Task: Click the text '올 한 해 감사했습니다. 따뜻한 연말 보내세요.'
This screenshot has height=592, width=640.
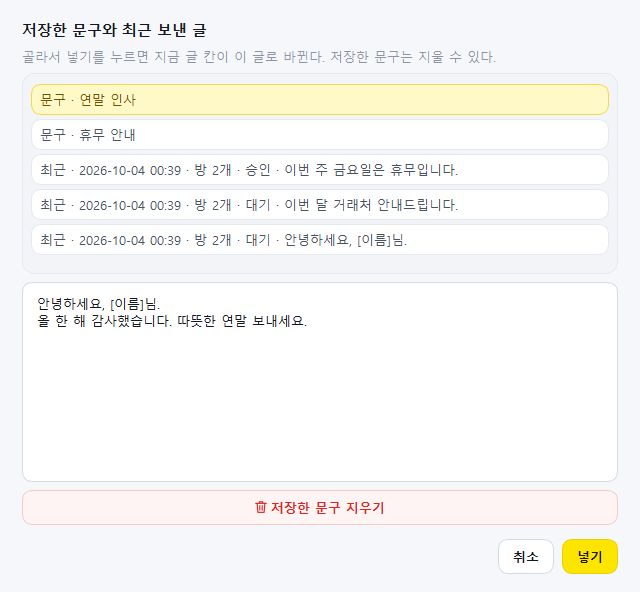Action: coord(172,321)
